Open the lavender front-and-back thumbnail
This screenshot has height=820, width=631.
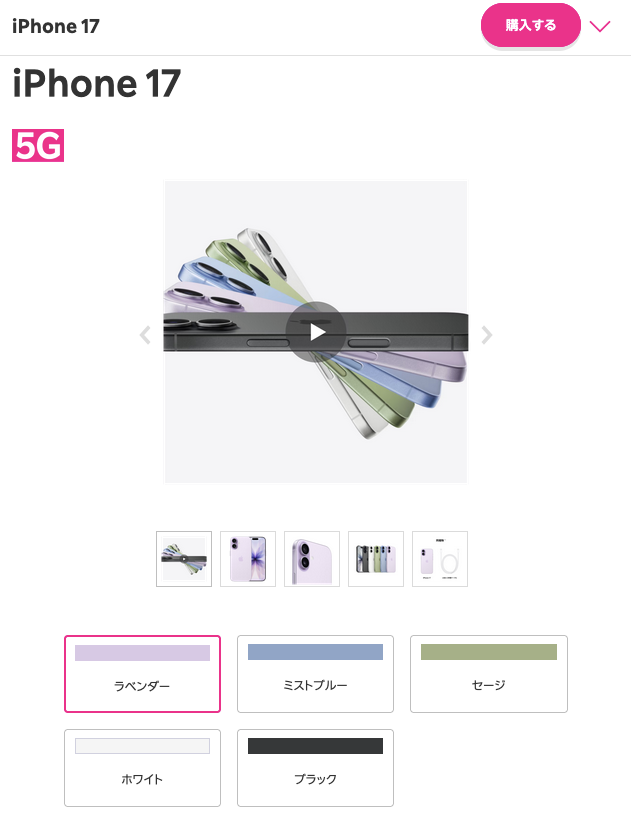click(248, 559)
